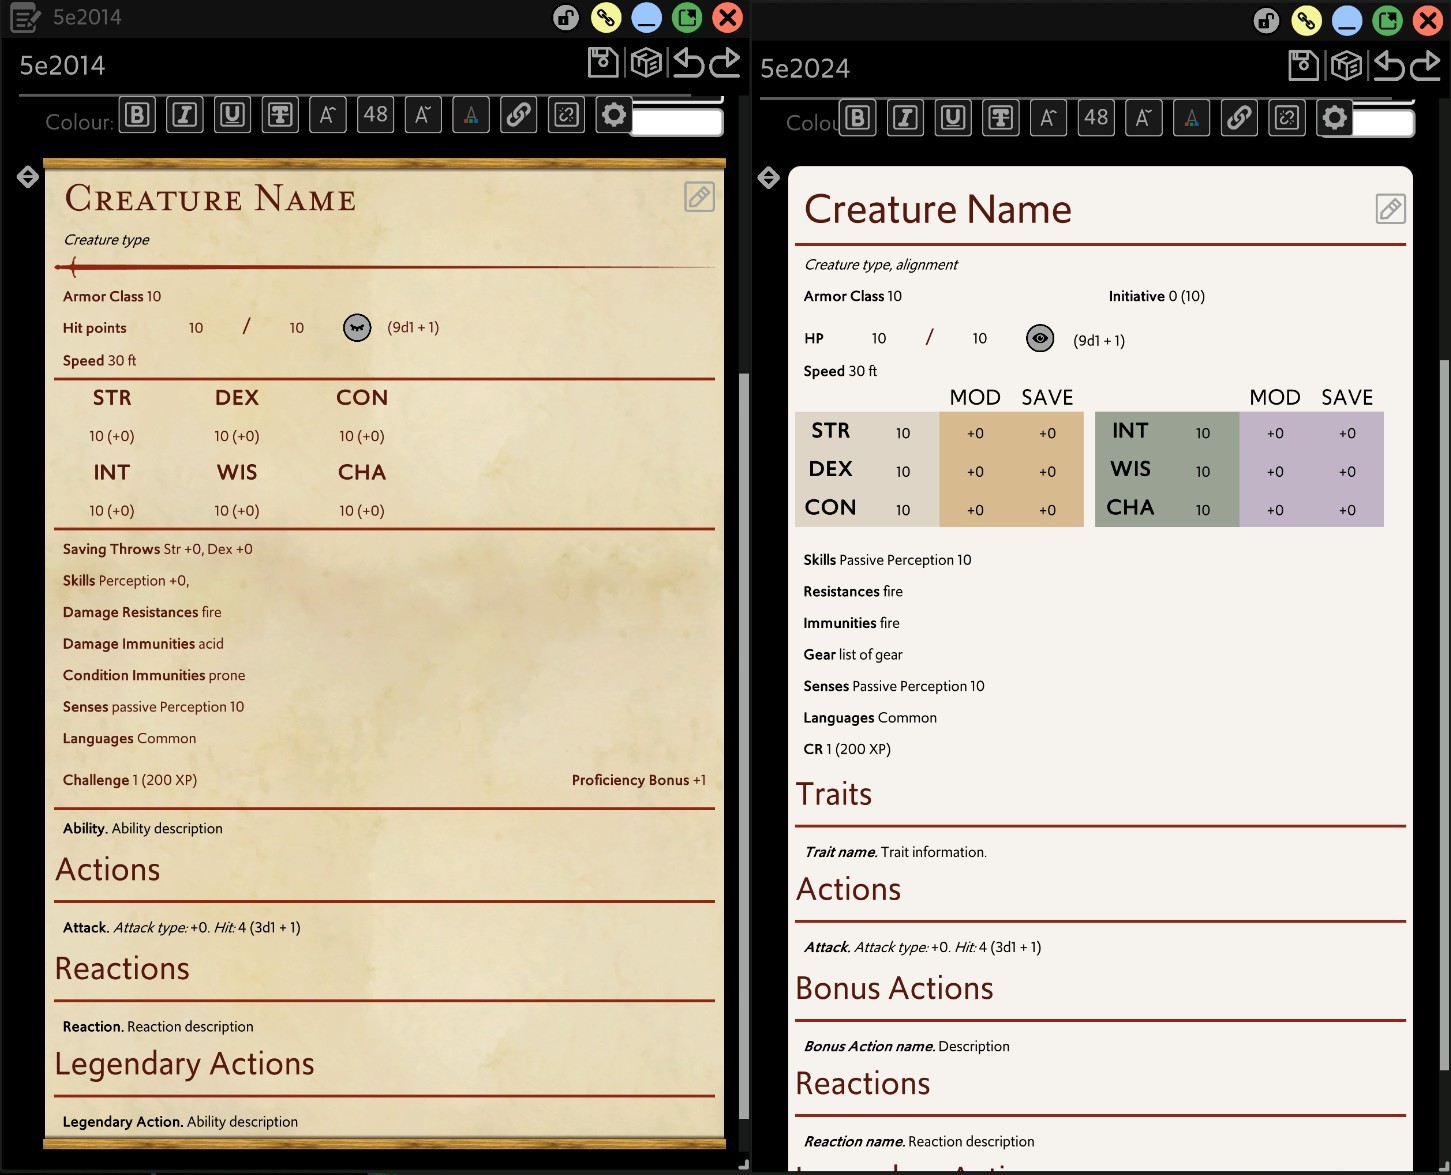Image resolution: width=1451 pixels, height=1175 pixels.
Task: Click the undo arrow in 5e2024 panel
Action: (x=1389, y=66)
